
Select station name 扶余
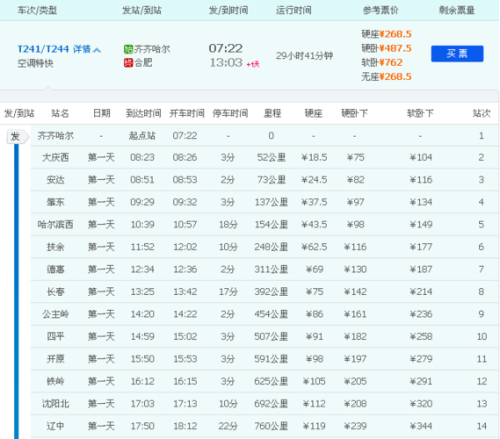[x=55, y=247]
